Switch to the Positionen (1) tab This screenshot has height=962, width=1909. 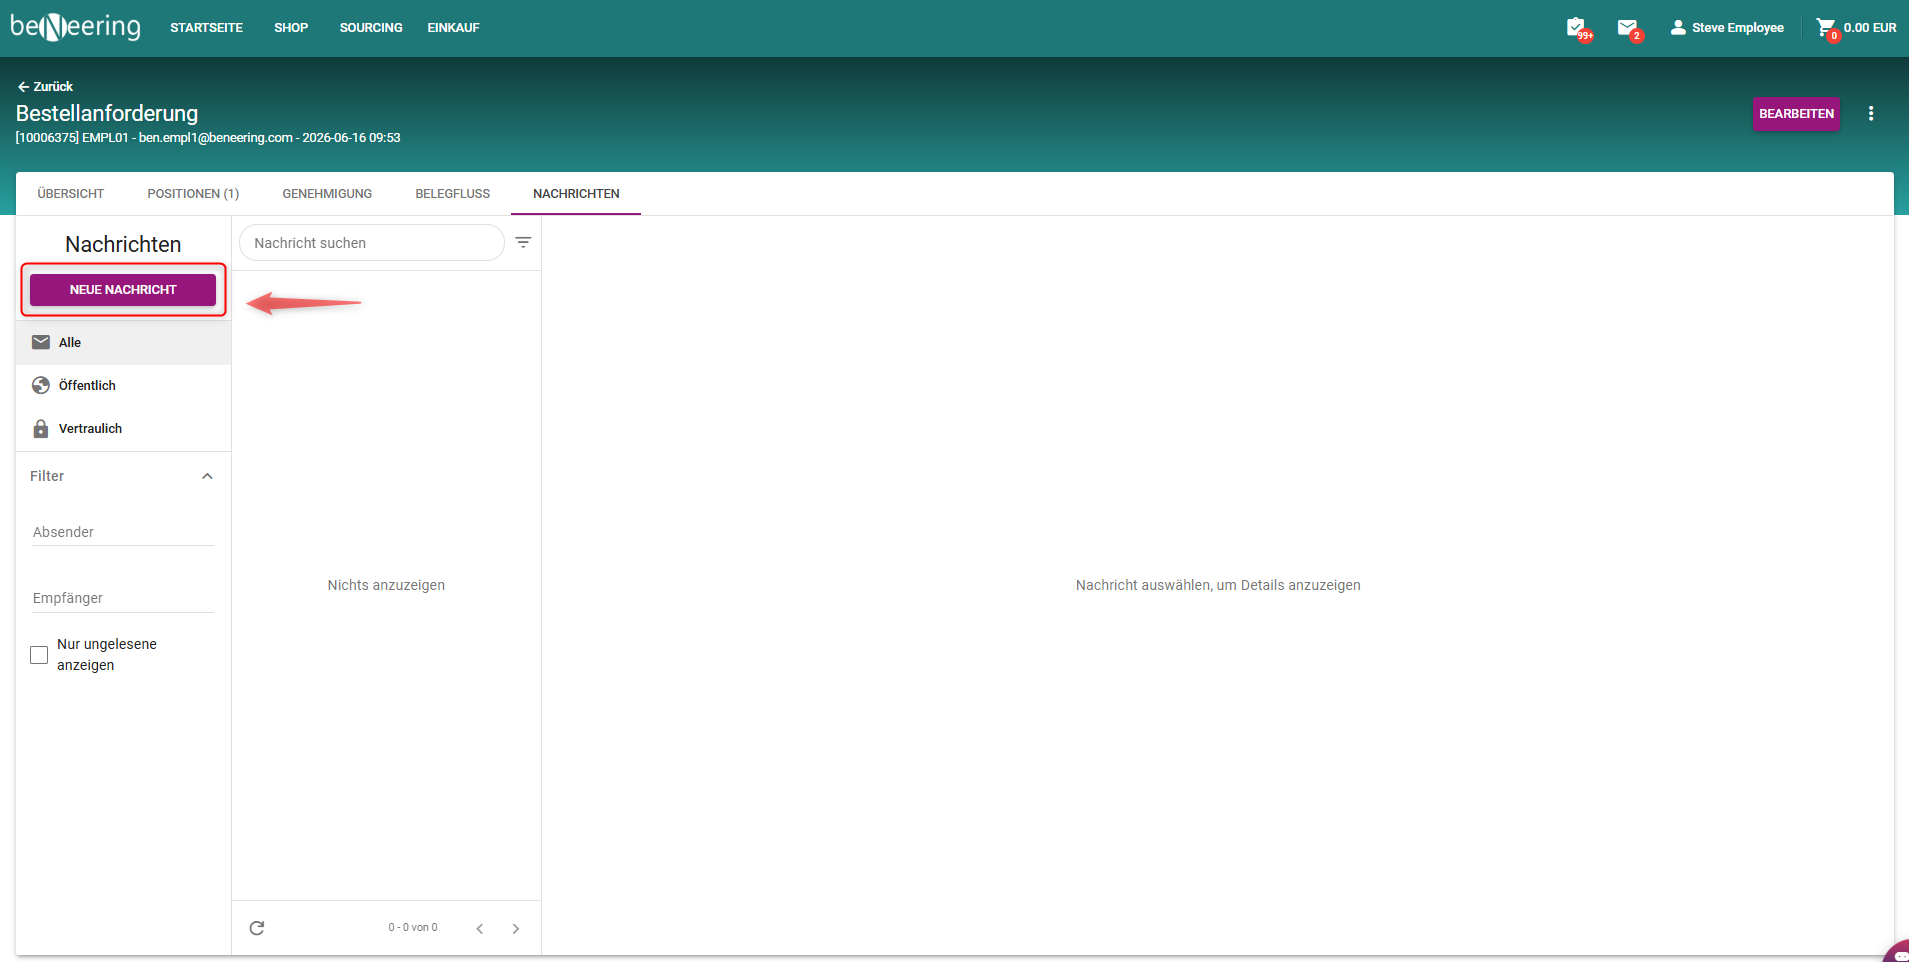pos(193,194)
